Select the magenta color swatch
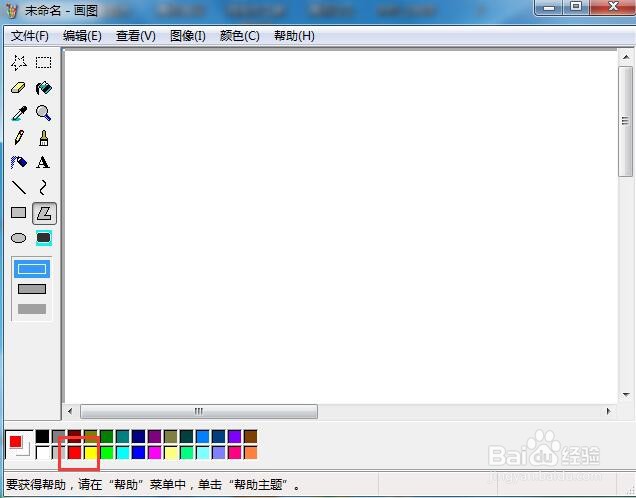Viewport: 636px width, 498px height. (155, 452)
